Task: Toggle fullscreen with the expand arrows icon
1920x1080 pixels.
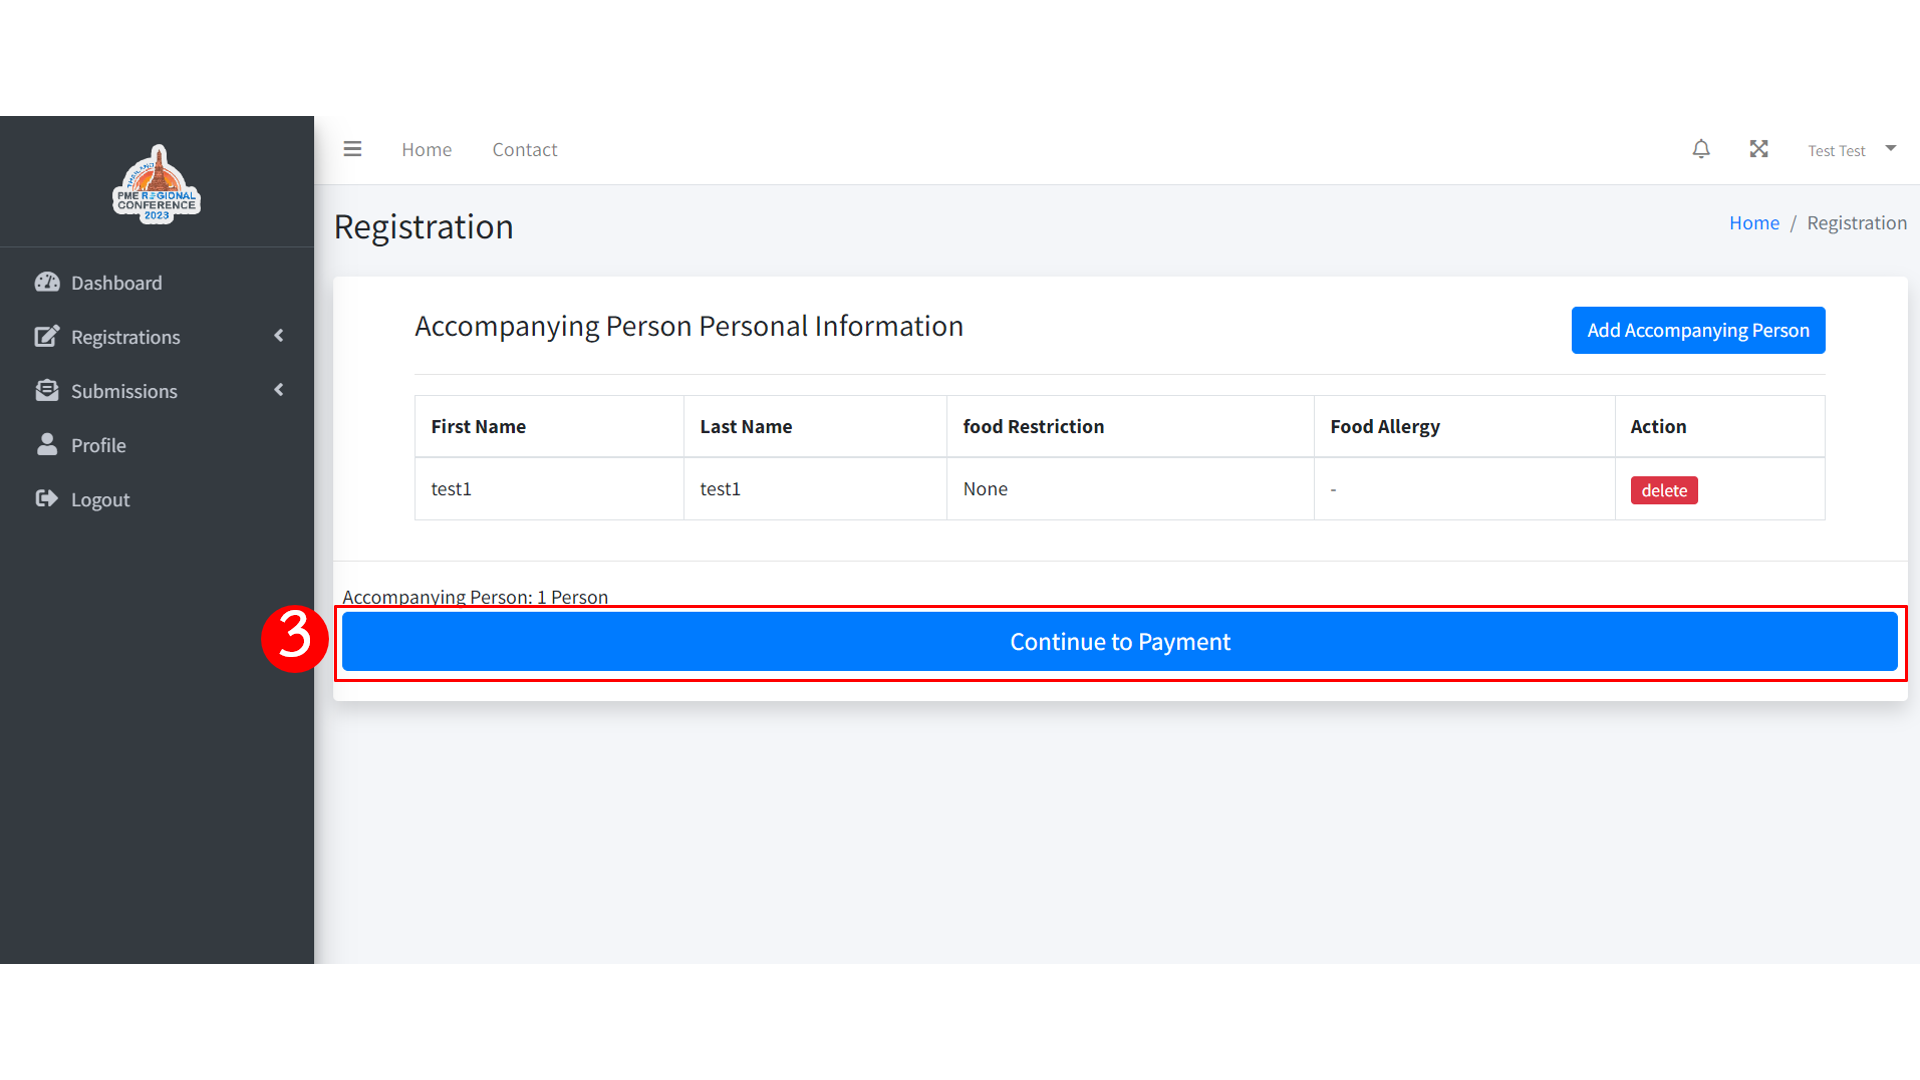Action: tap(1759, 149)
